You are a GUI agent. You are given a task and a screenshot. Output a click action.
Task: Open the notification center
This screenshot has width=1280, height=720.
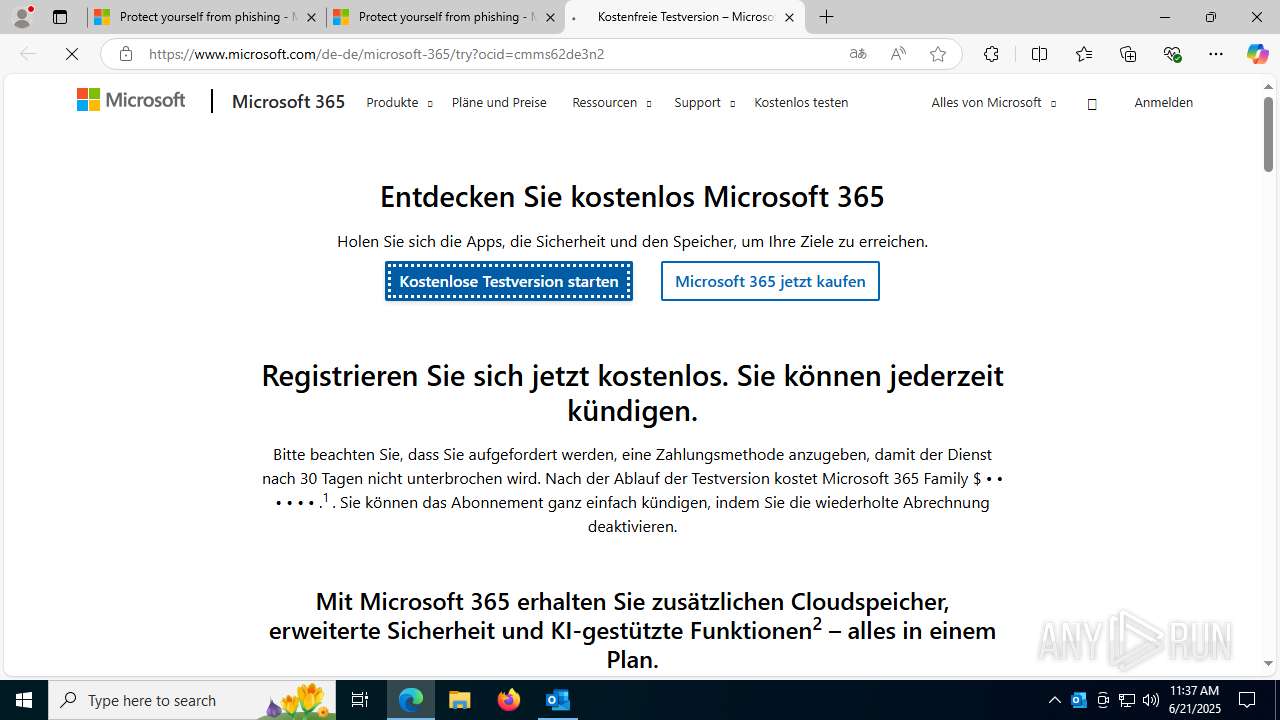coord(1247,700)
